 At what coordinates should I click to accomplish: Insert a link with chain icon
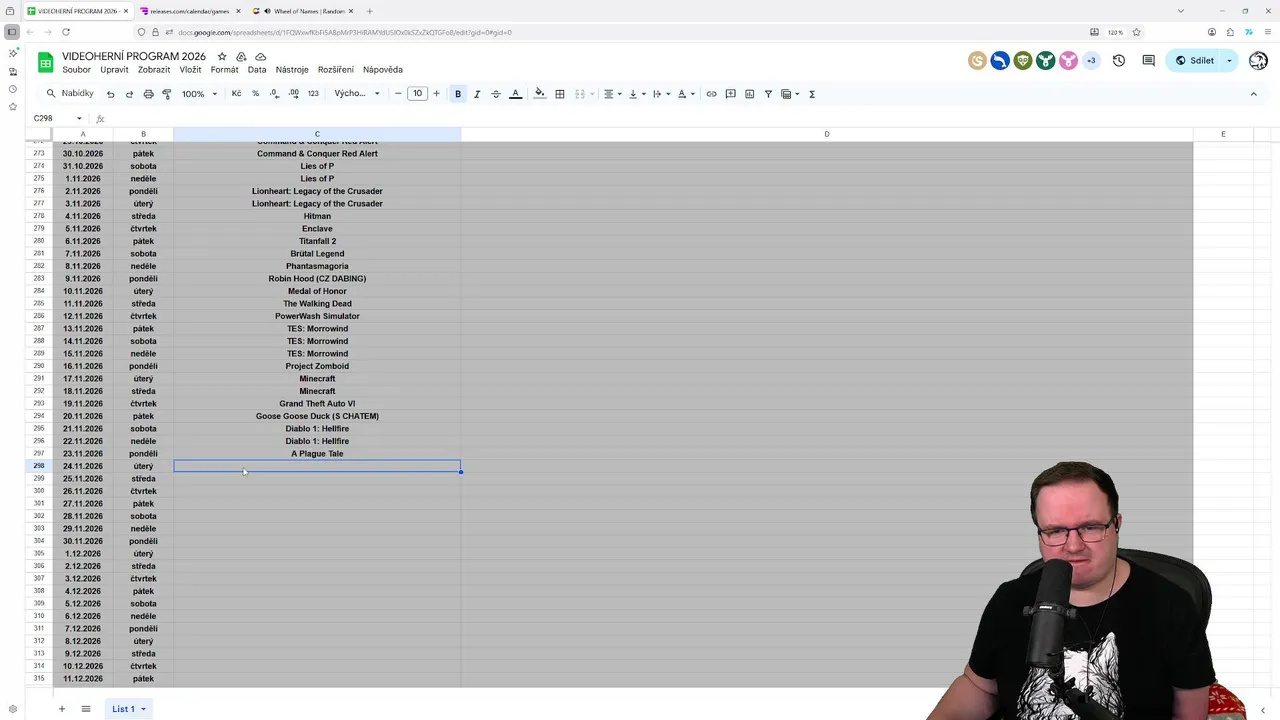711,94
